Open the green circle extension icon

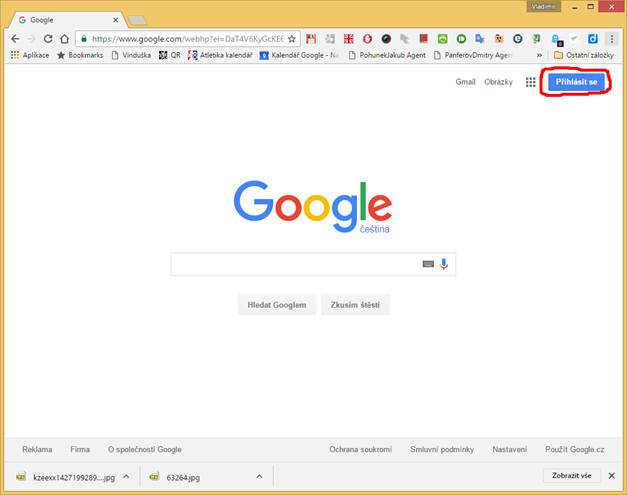(x=461, y=39)
